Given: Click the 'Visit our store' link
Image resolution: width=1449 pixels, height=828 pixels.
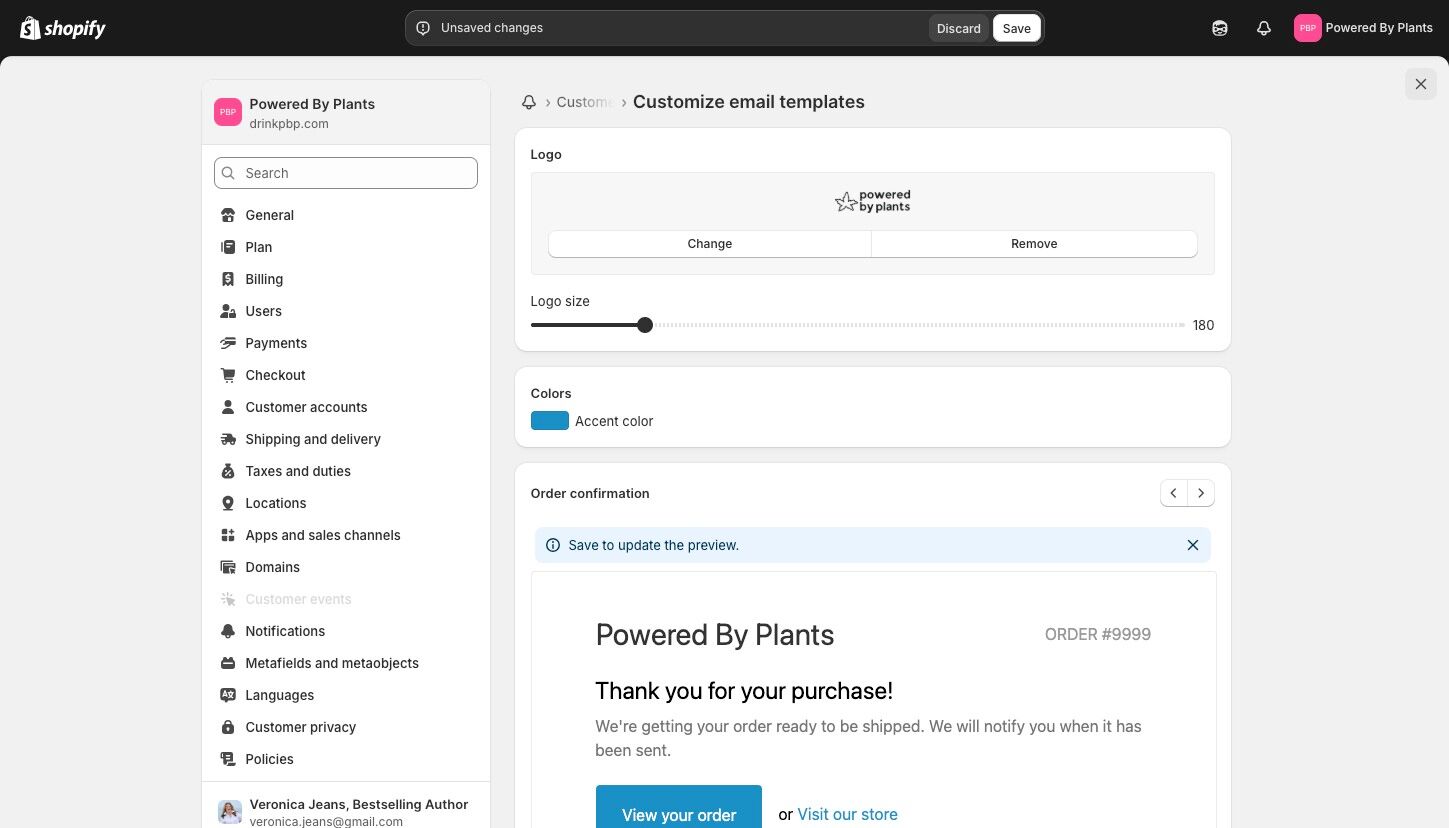Looking at the screenshot, I should 847,814.
